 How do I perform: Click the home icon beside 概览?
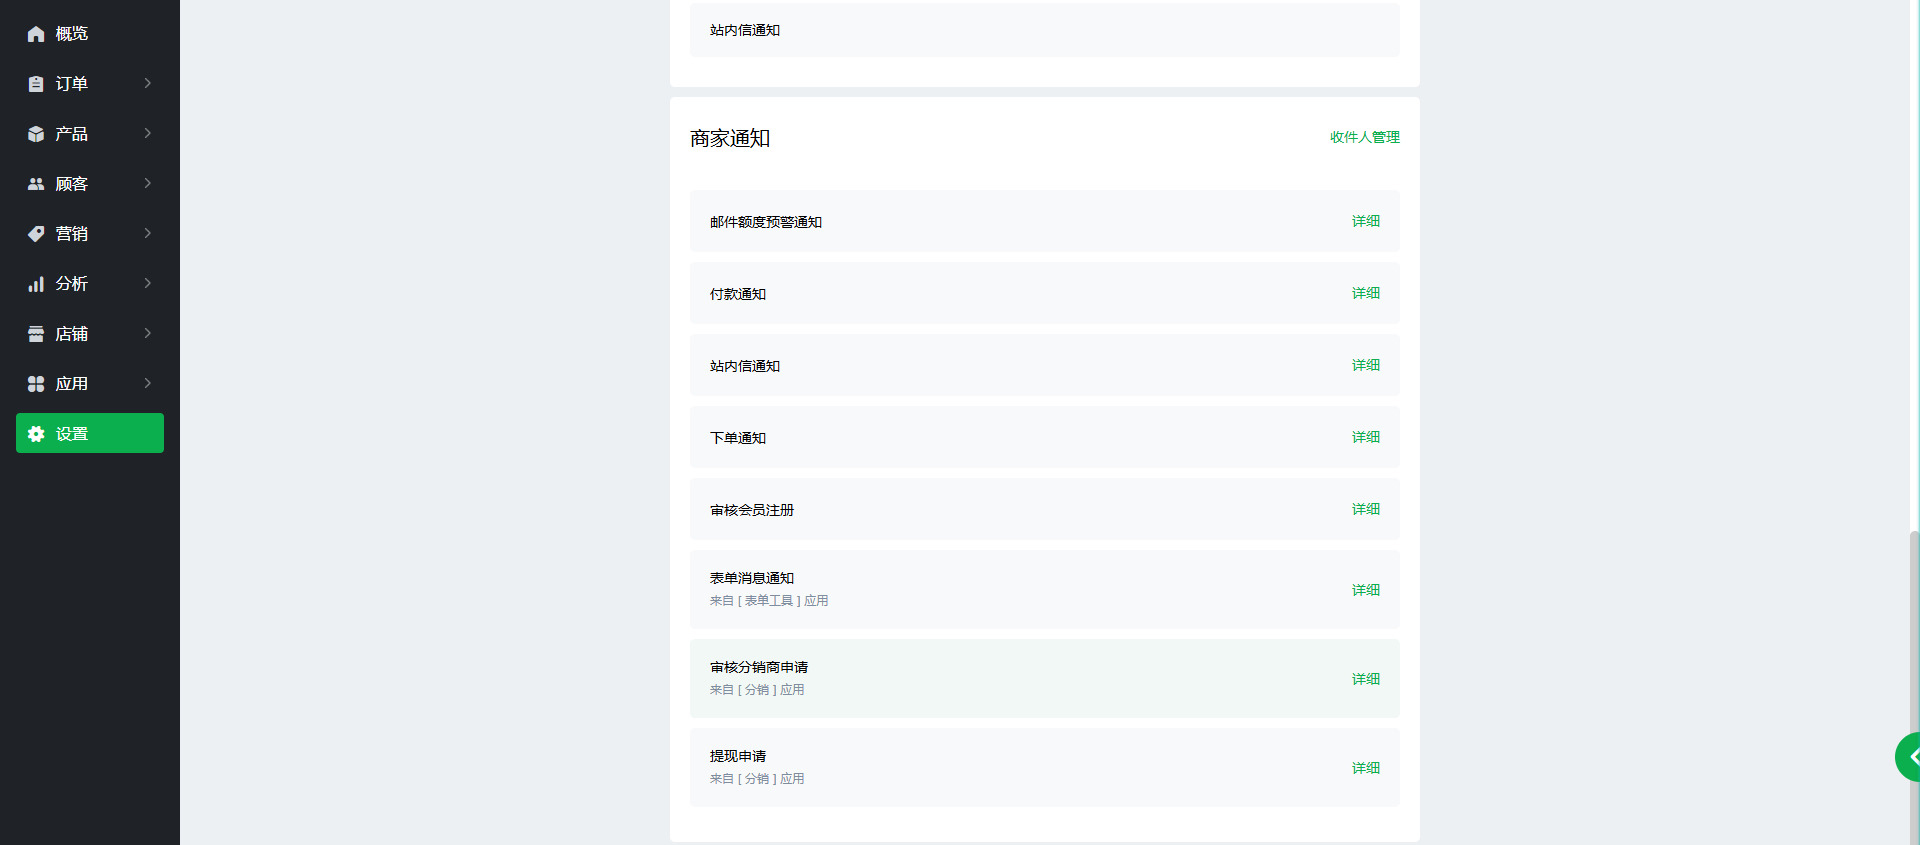click(36, 34)
